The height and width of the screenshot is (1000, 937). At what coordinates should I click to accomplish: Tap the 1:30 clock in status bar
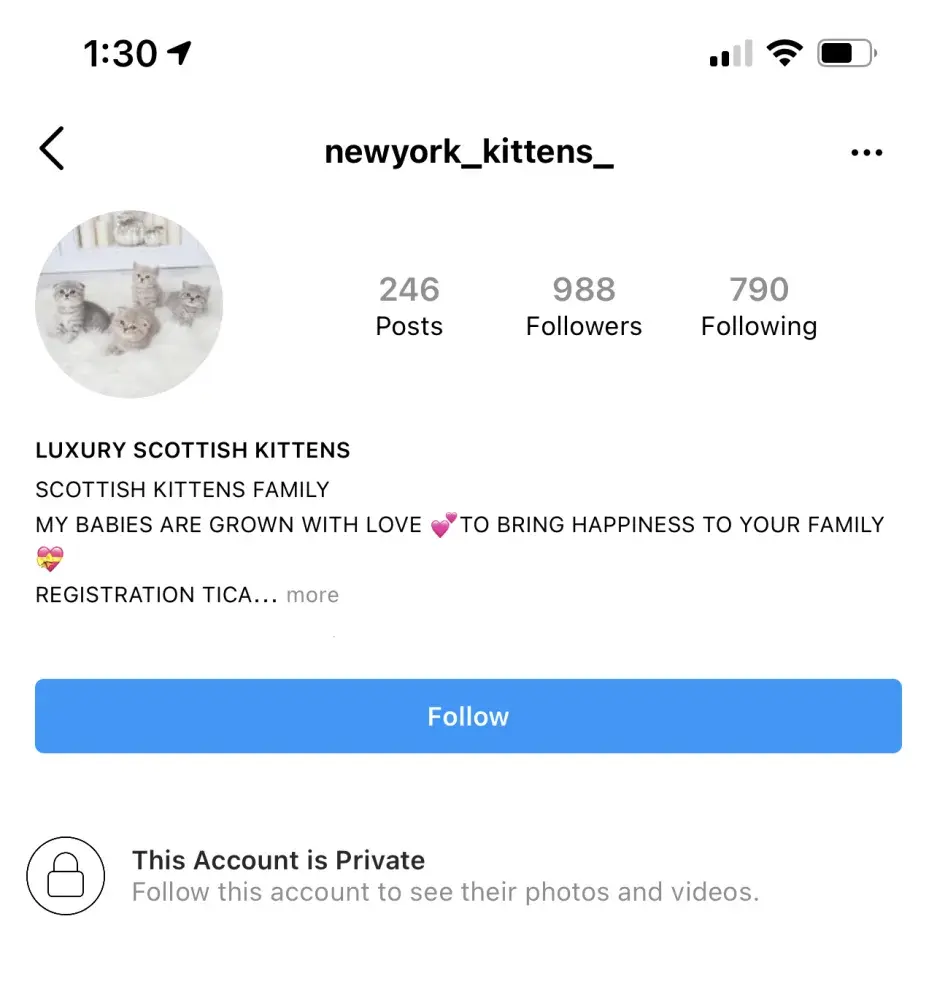coord(120,54)
